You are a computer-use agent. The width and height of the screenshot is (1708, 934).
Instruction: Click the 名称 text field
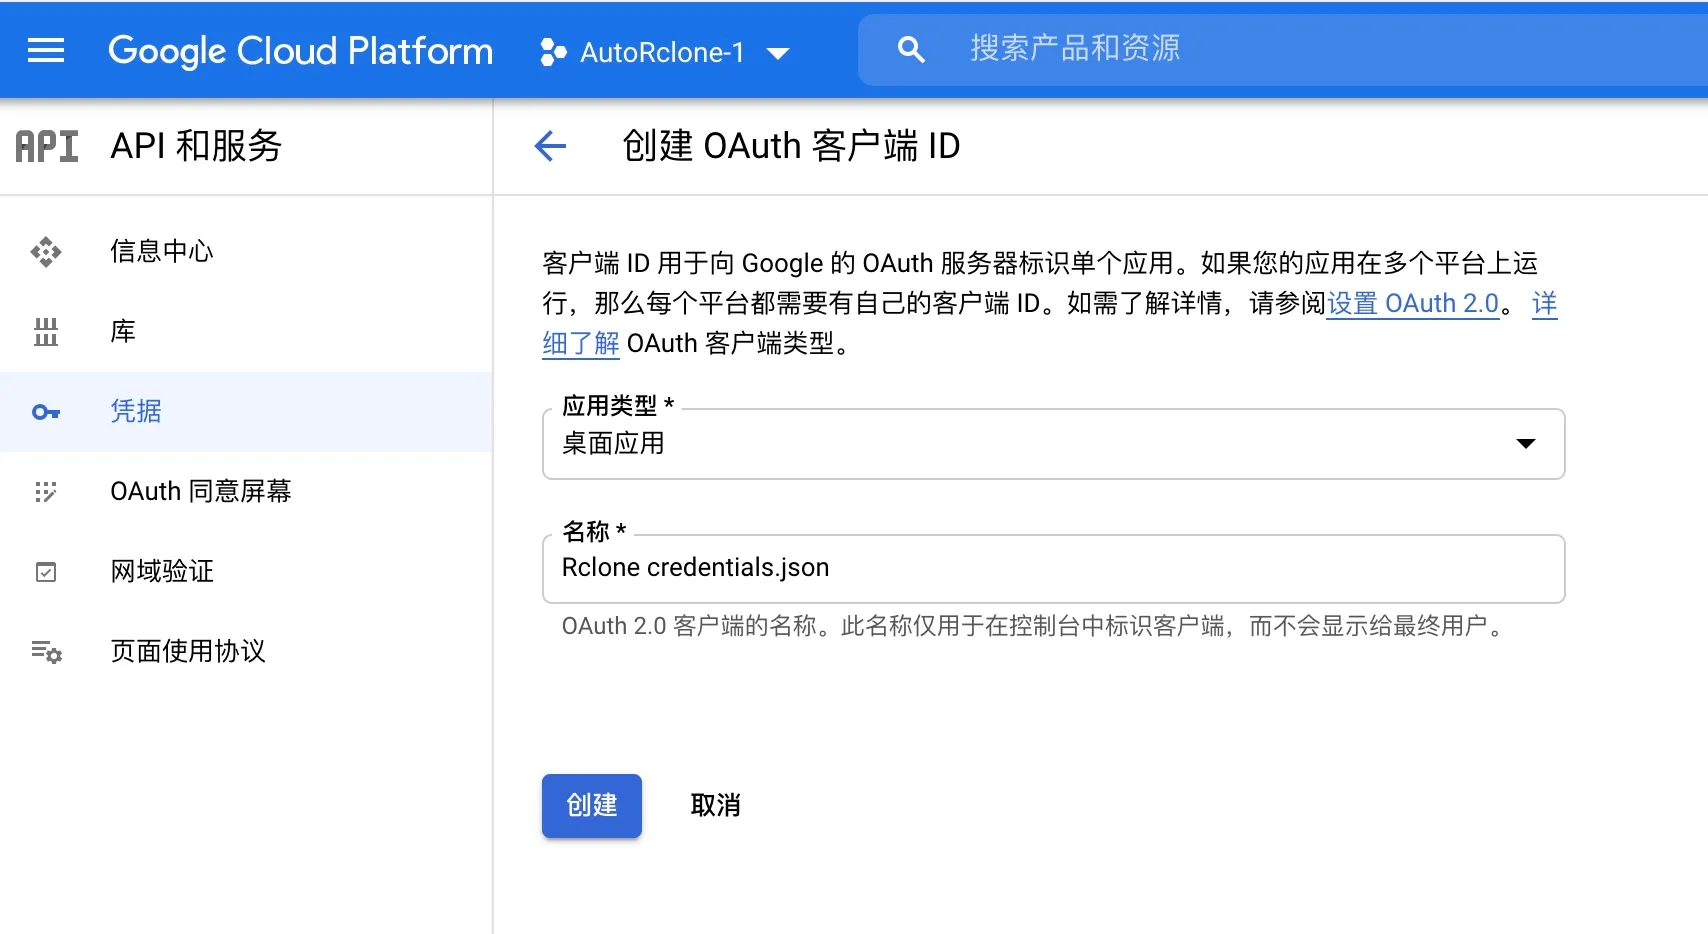click(1053, 568)
